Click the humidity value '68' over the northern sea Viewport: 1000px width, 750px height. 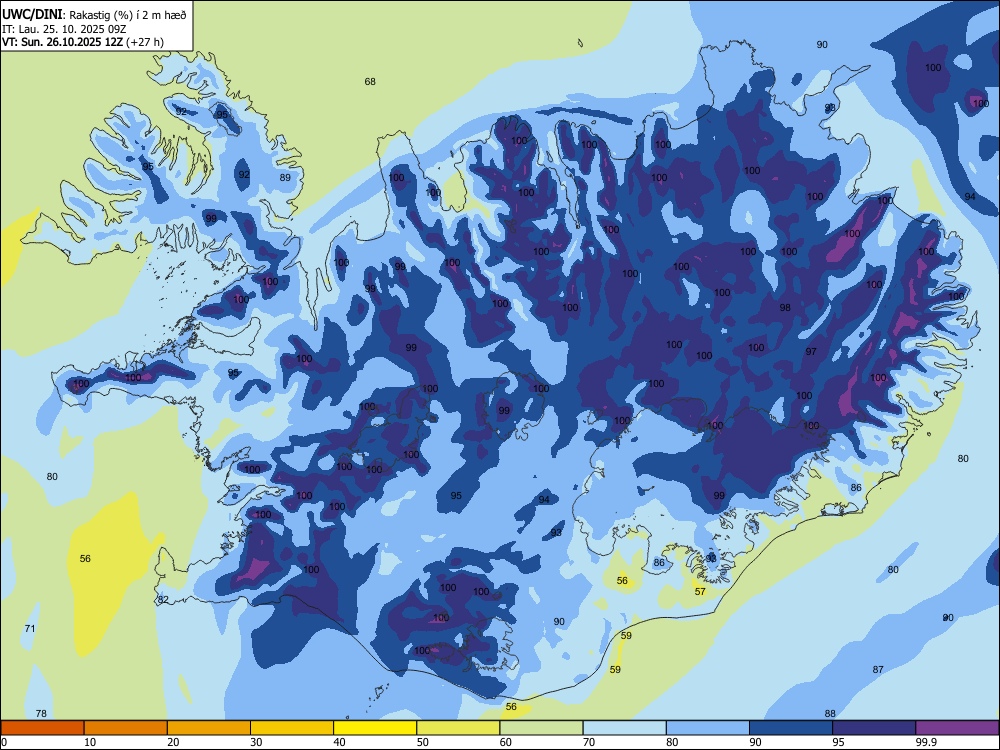pyautogui.click(x=370, y=82)
